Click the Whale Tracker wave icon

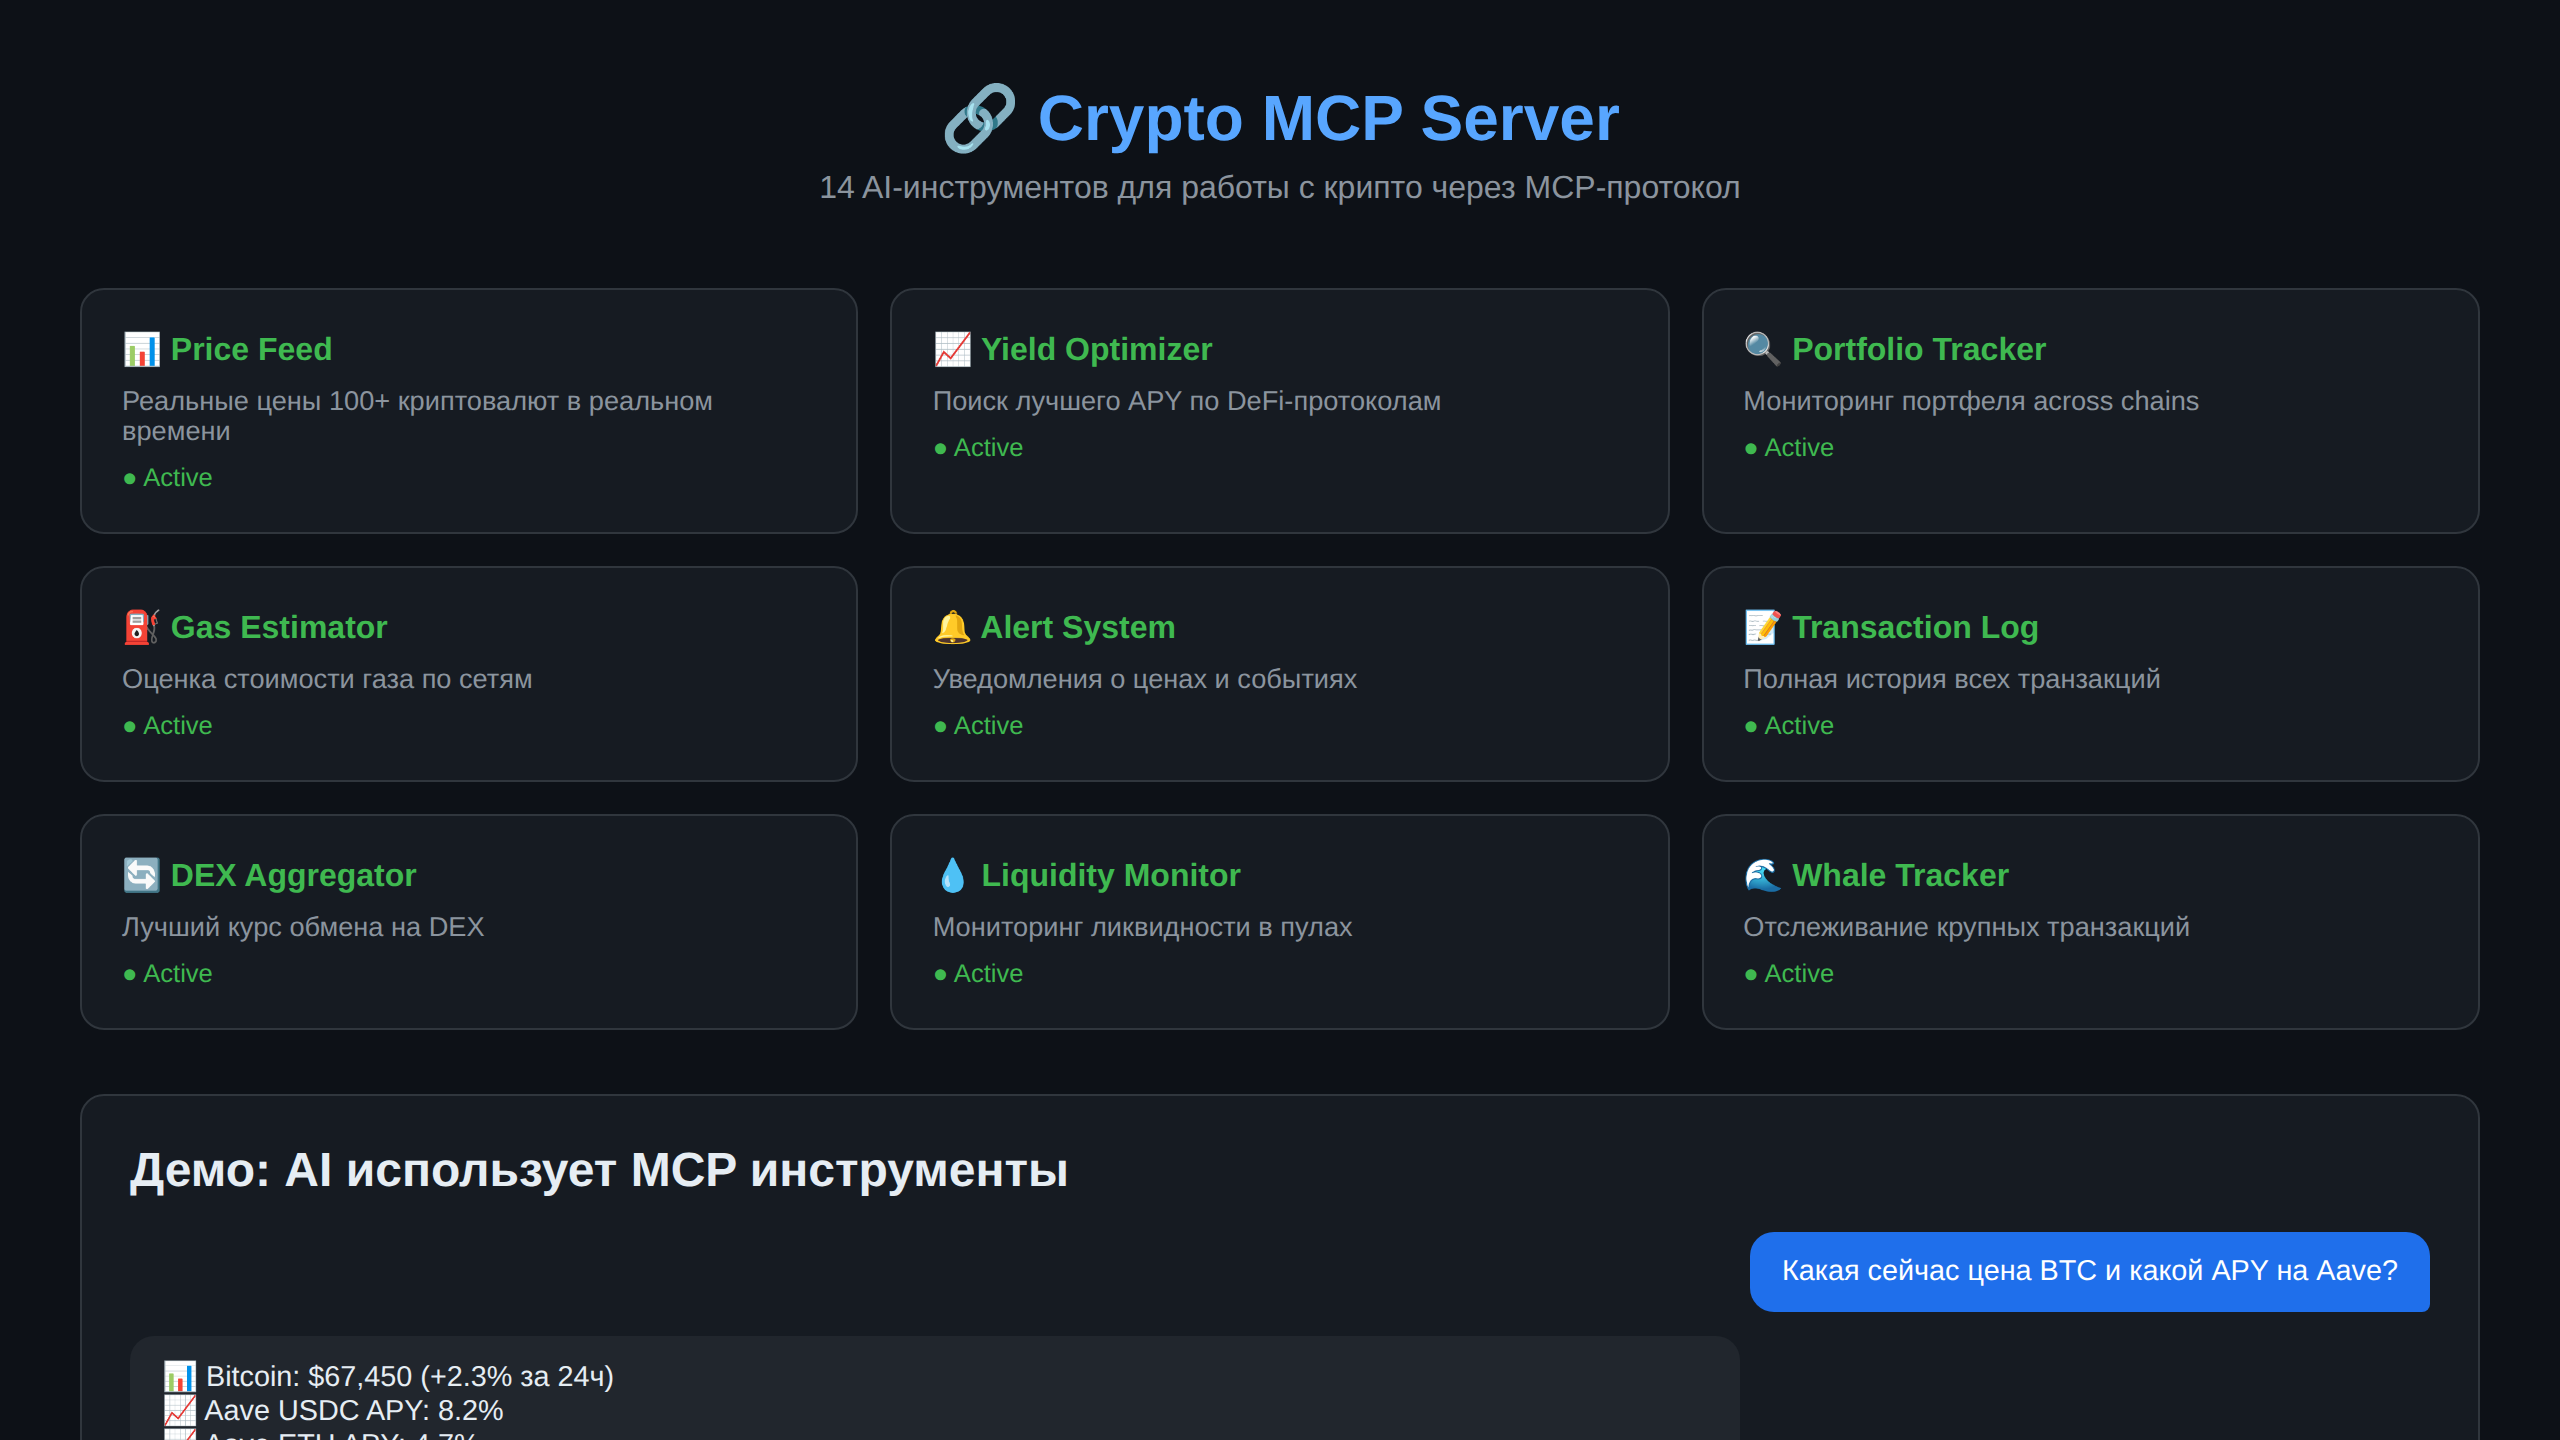[x=1762, y=875]
